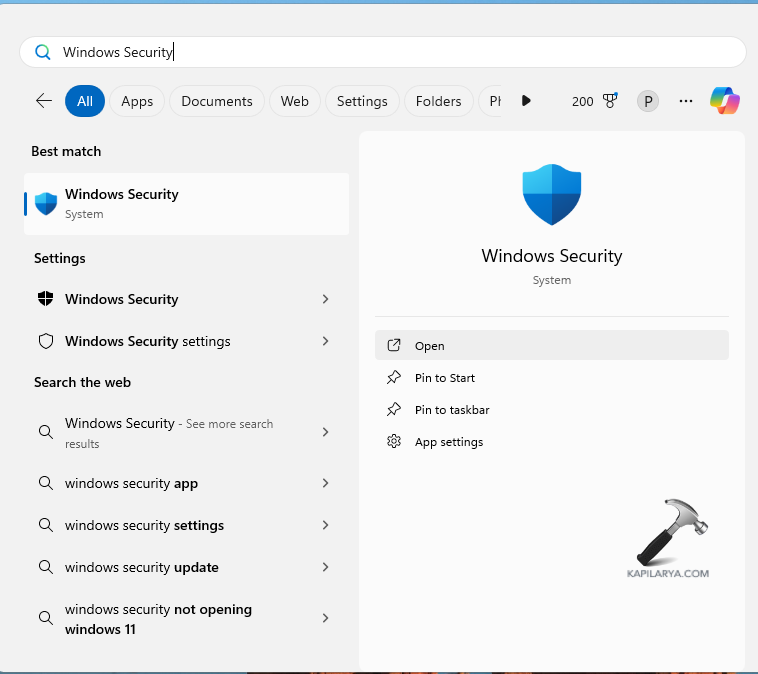758x674 pixels.
Task: Open the three-dot more options menu
Action: (x=685, y=101)
